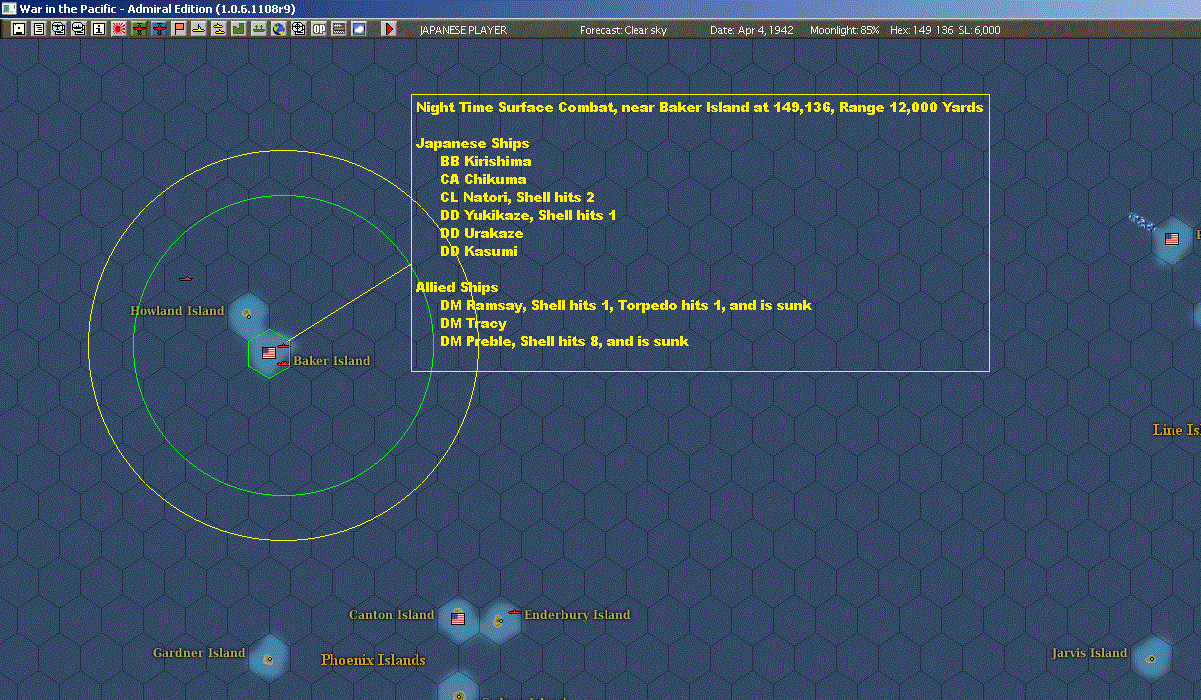Image resolution: width=1201 pixels, height=700 pixels.
Task: Click the 'Howland Island' map label
Action: click(177, 311)
